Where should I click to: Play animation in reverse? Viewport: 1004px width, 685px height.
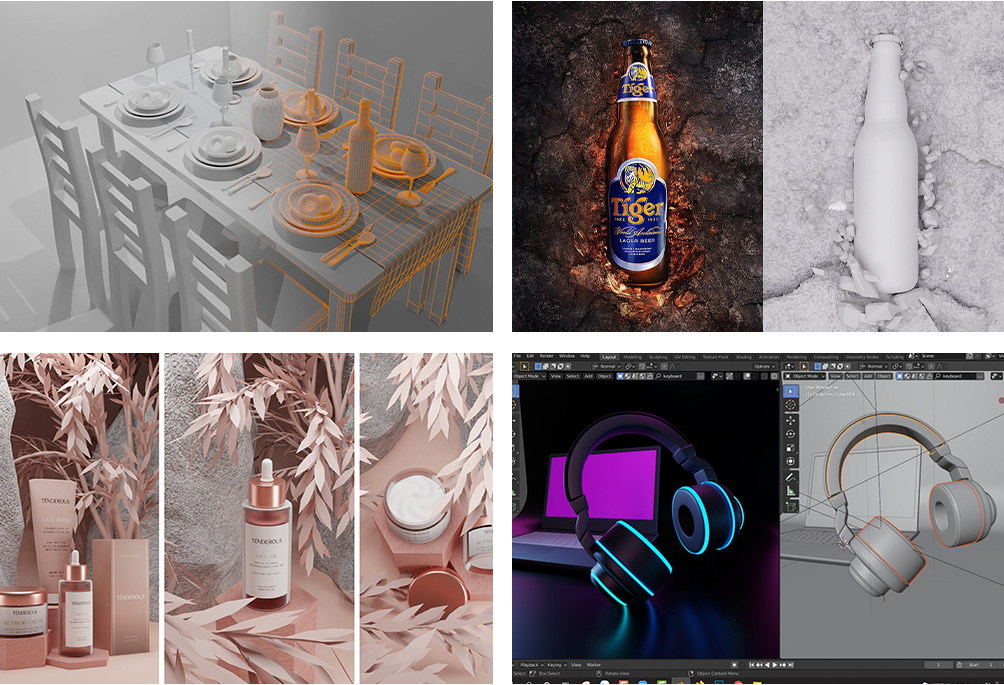768,665
